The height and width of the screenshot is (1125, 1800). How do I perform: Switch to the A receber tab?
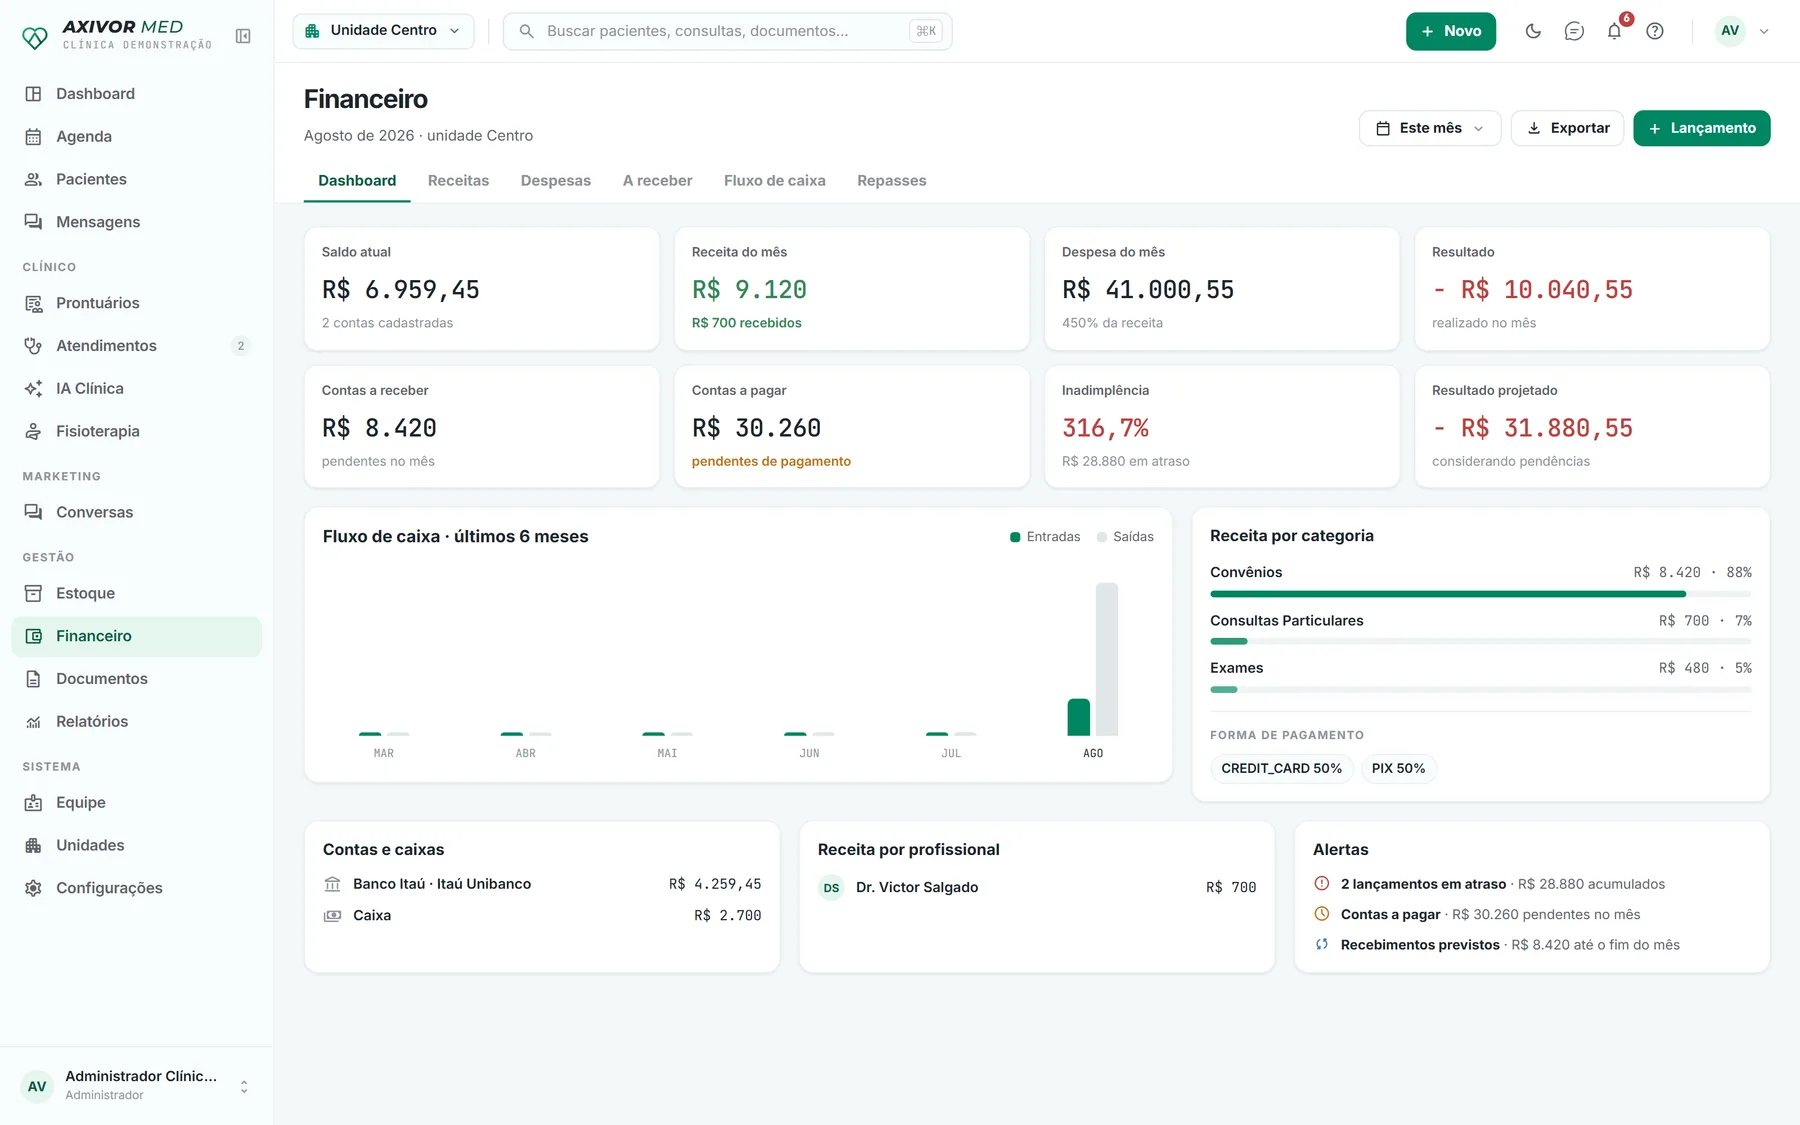[657, 181]
